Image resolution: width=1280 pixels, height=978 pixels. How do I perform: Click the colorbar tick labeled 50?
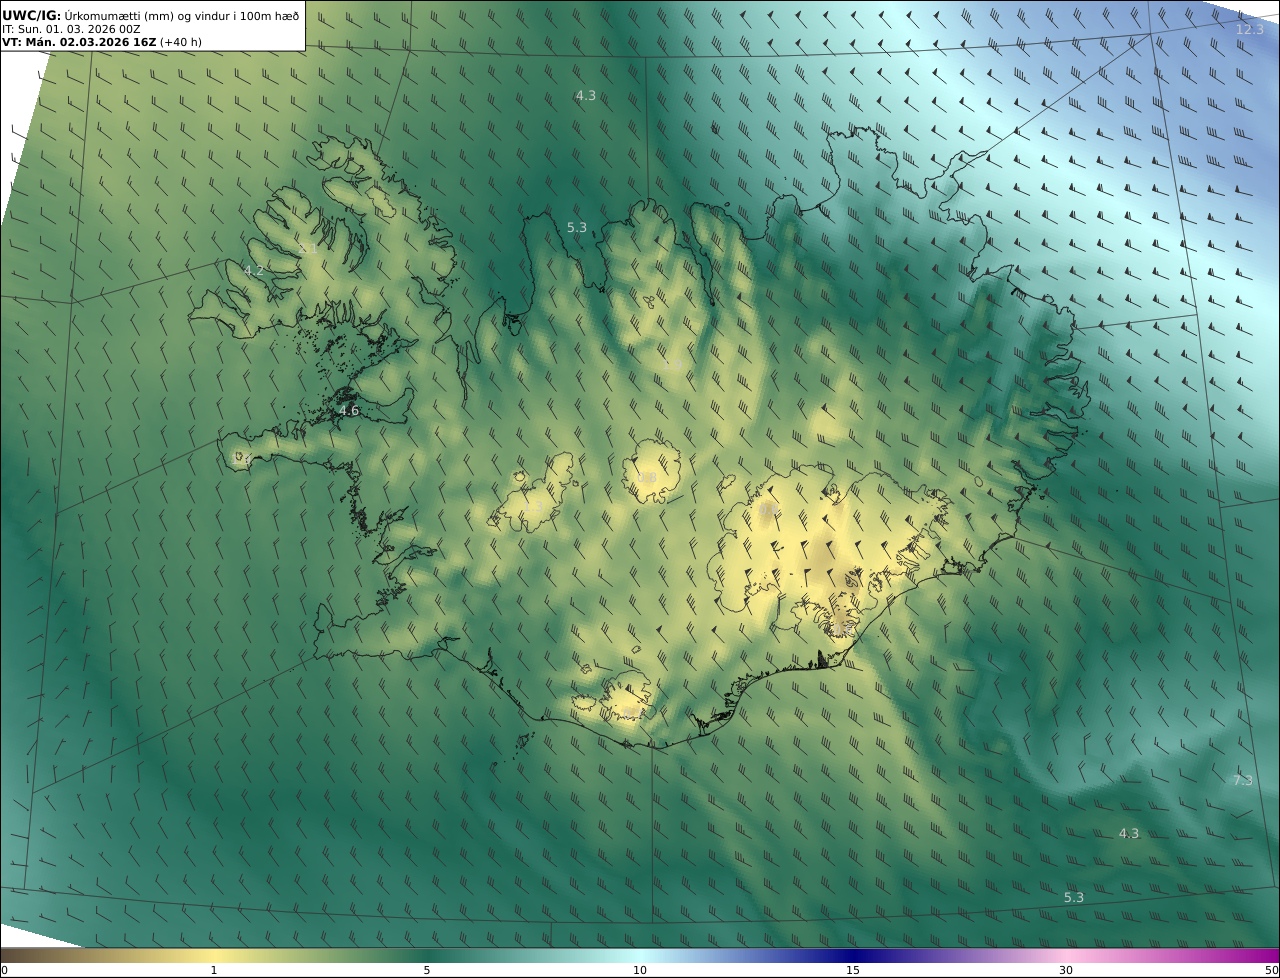tap(1271, 970)
